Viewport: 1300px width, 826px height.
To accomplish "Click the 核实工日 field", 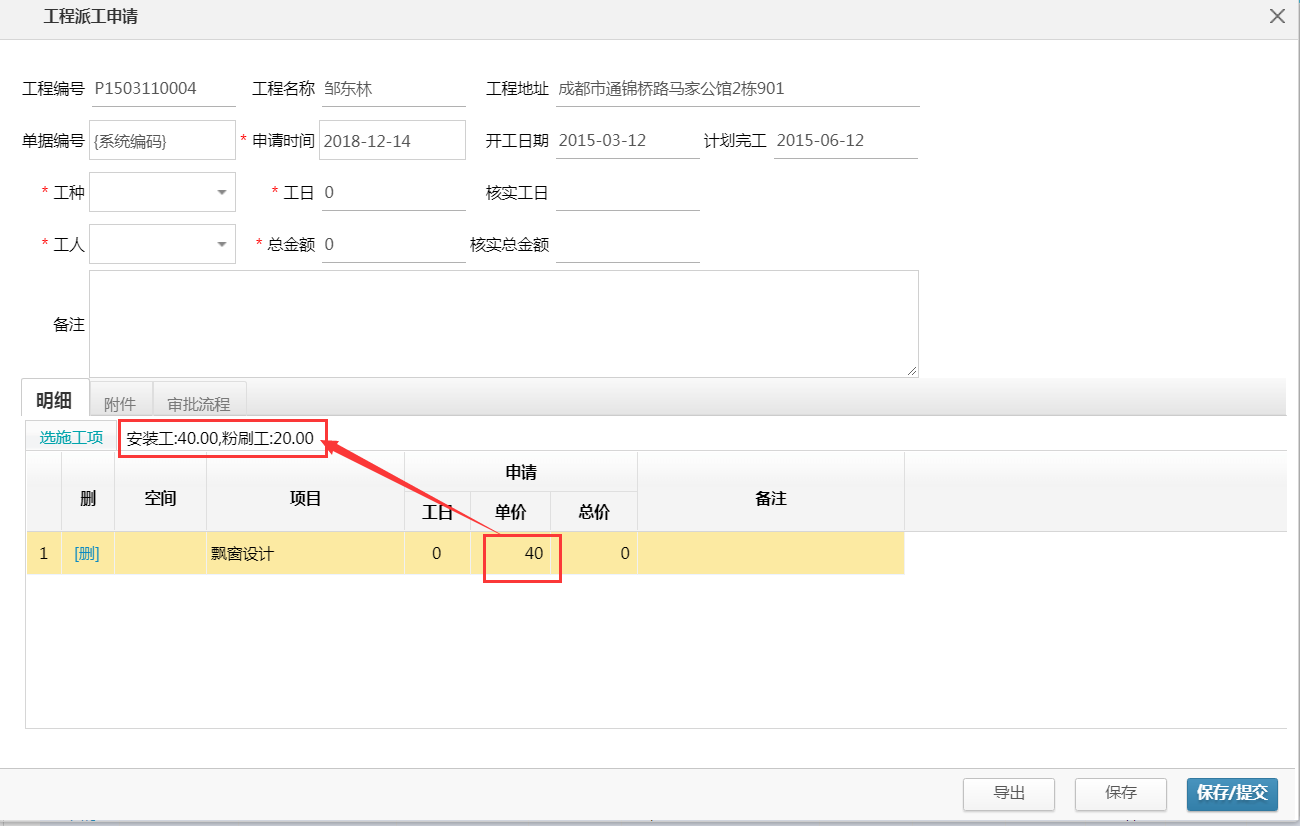I will click(627, 193).
